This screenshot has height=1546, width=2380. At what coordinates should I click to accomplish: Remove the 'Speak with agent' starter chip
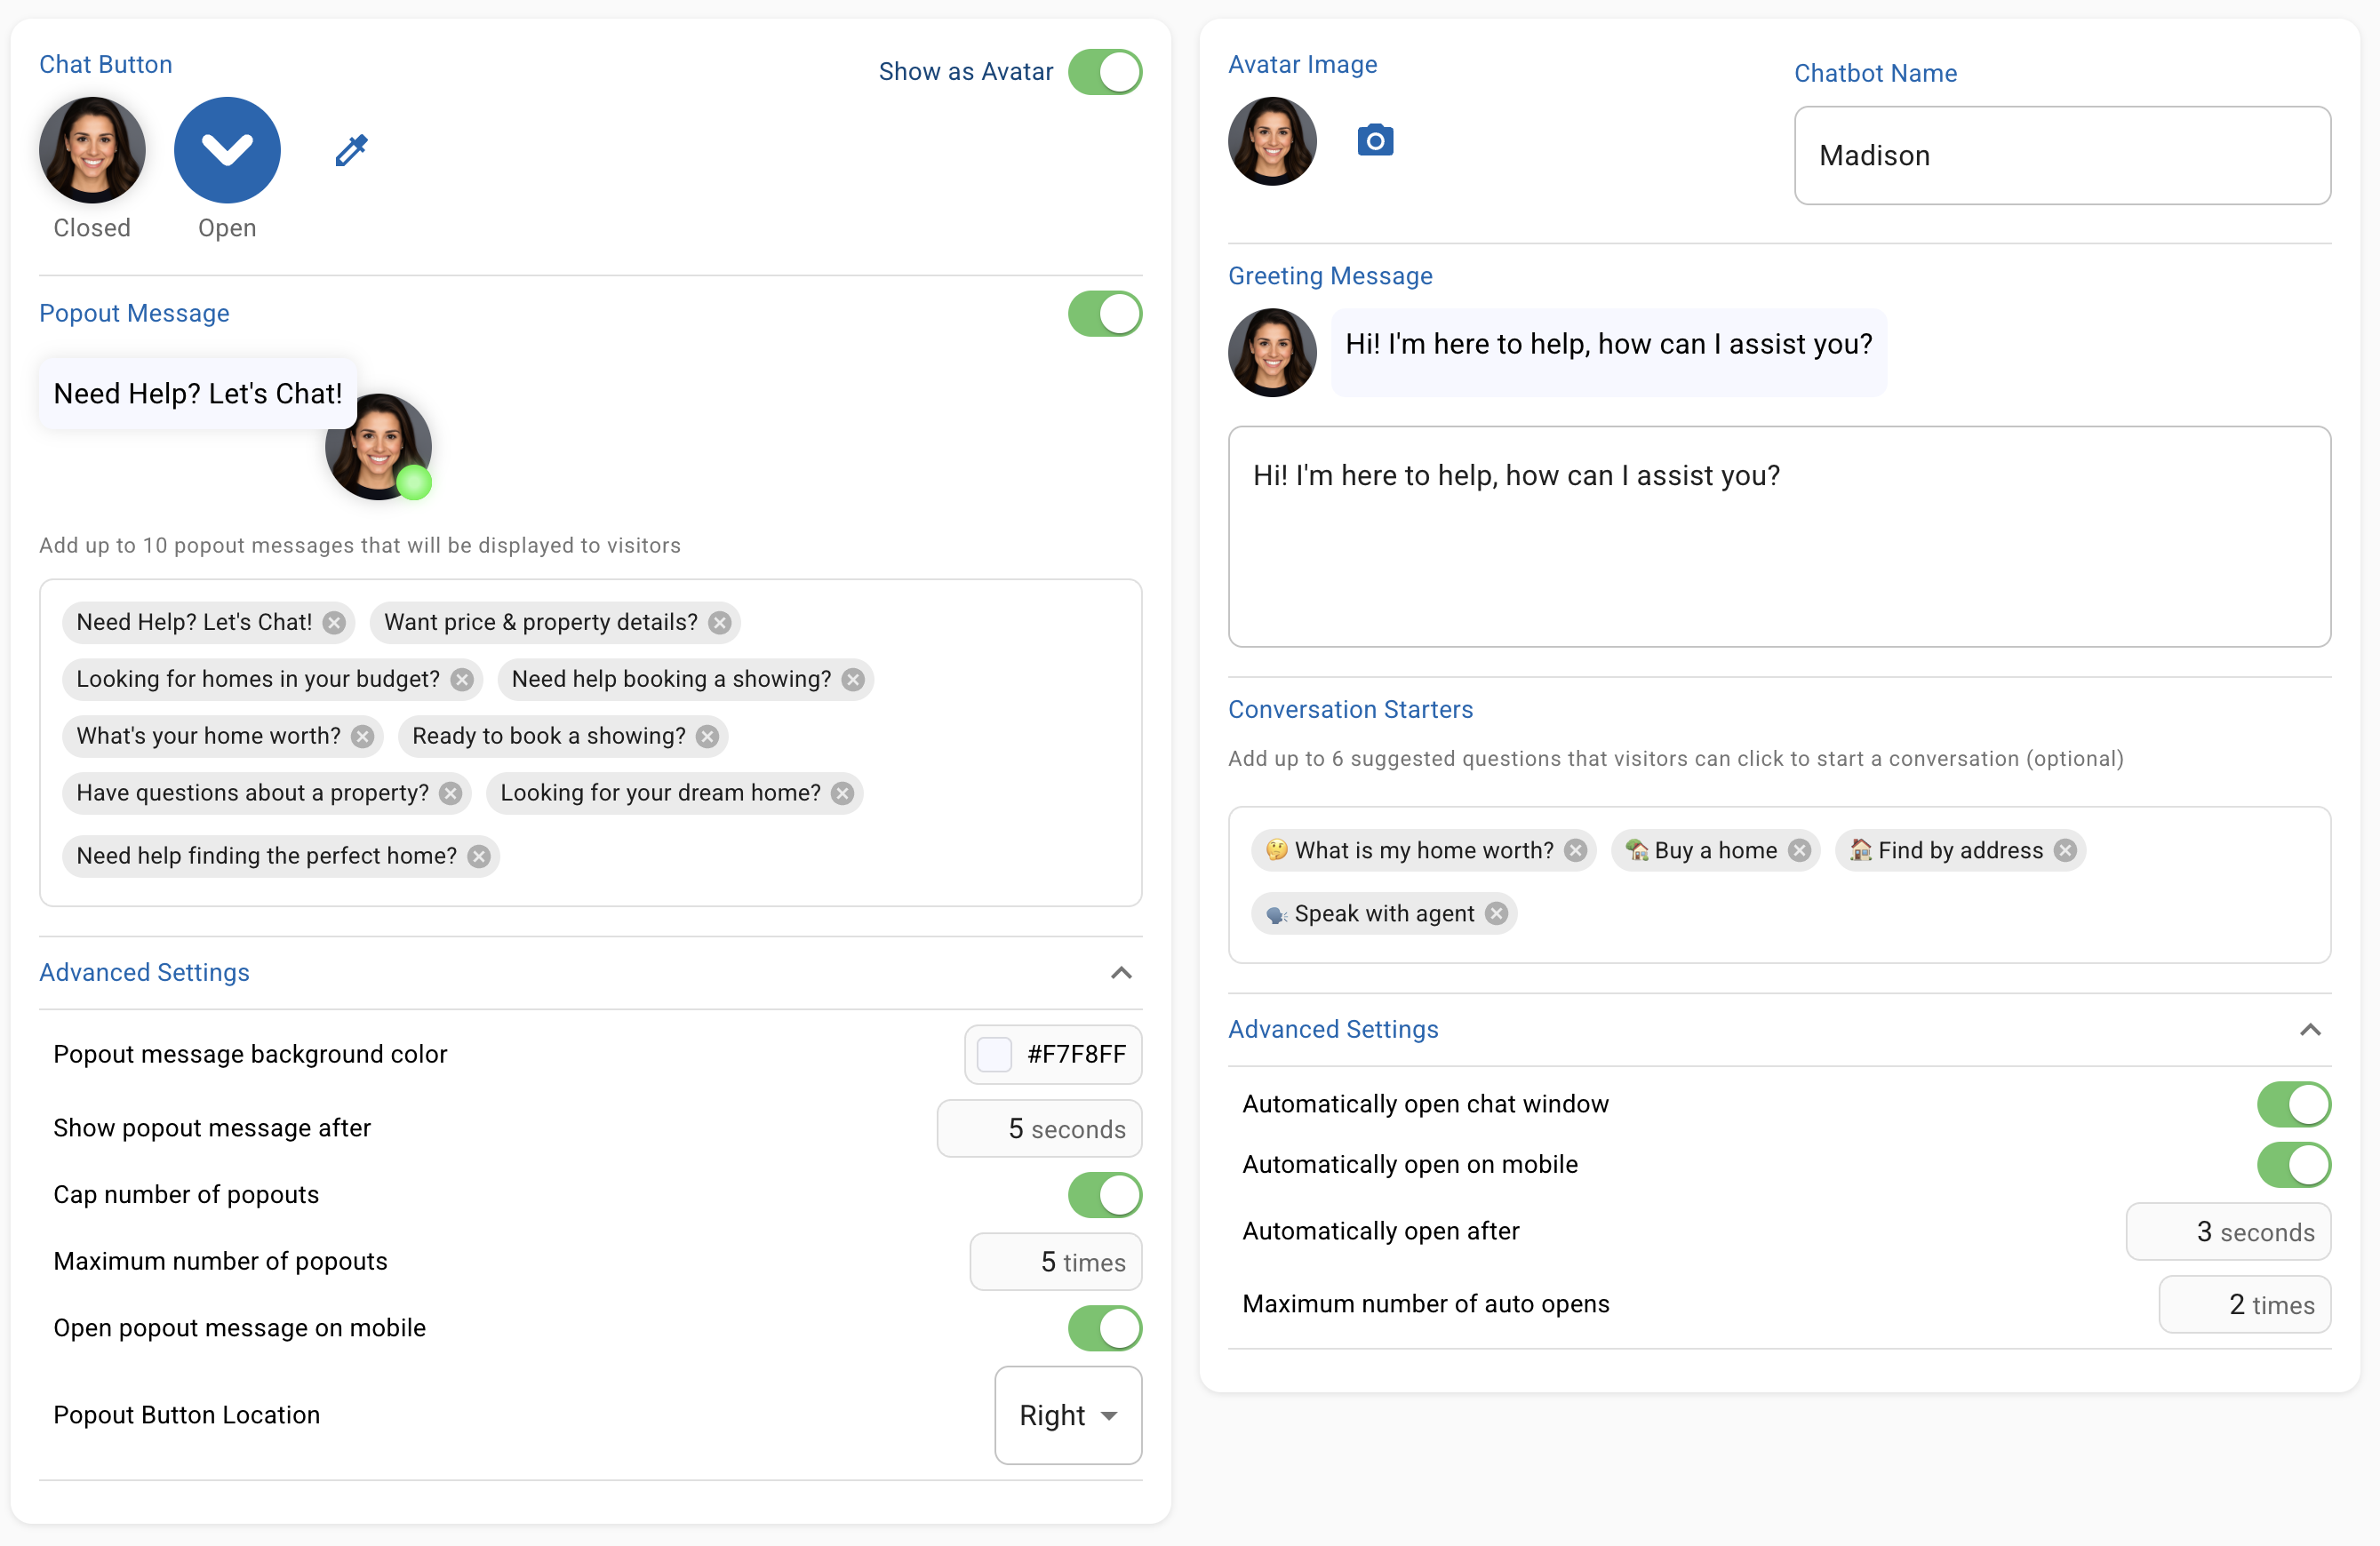pyautogui.click(x=1496, y=914)
